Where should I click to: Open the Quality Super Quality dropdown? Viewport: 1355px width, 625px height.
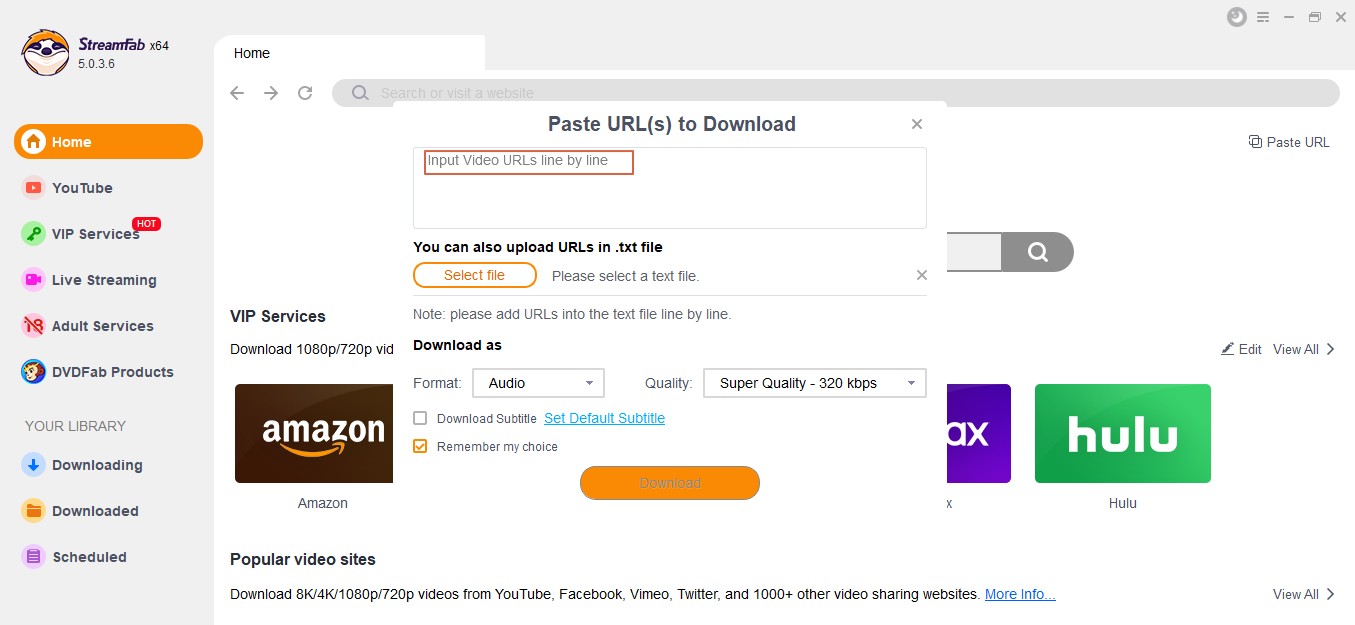tap(815, 383)
